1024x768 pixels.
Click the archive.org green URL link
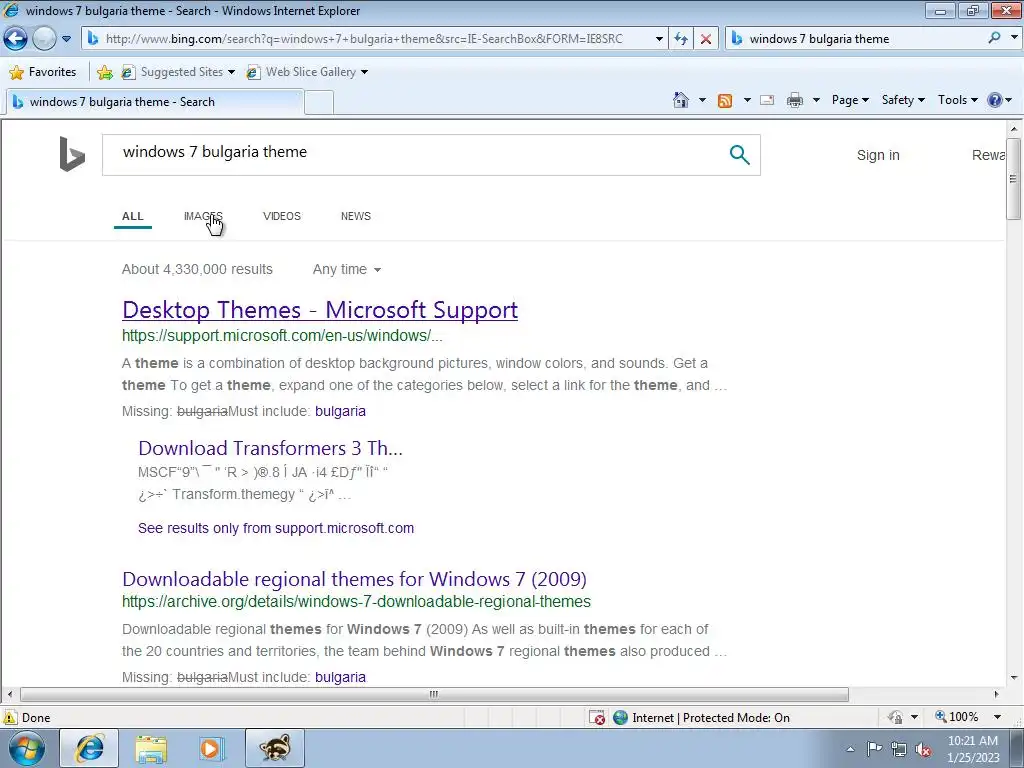(x=356, y=601)
